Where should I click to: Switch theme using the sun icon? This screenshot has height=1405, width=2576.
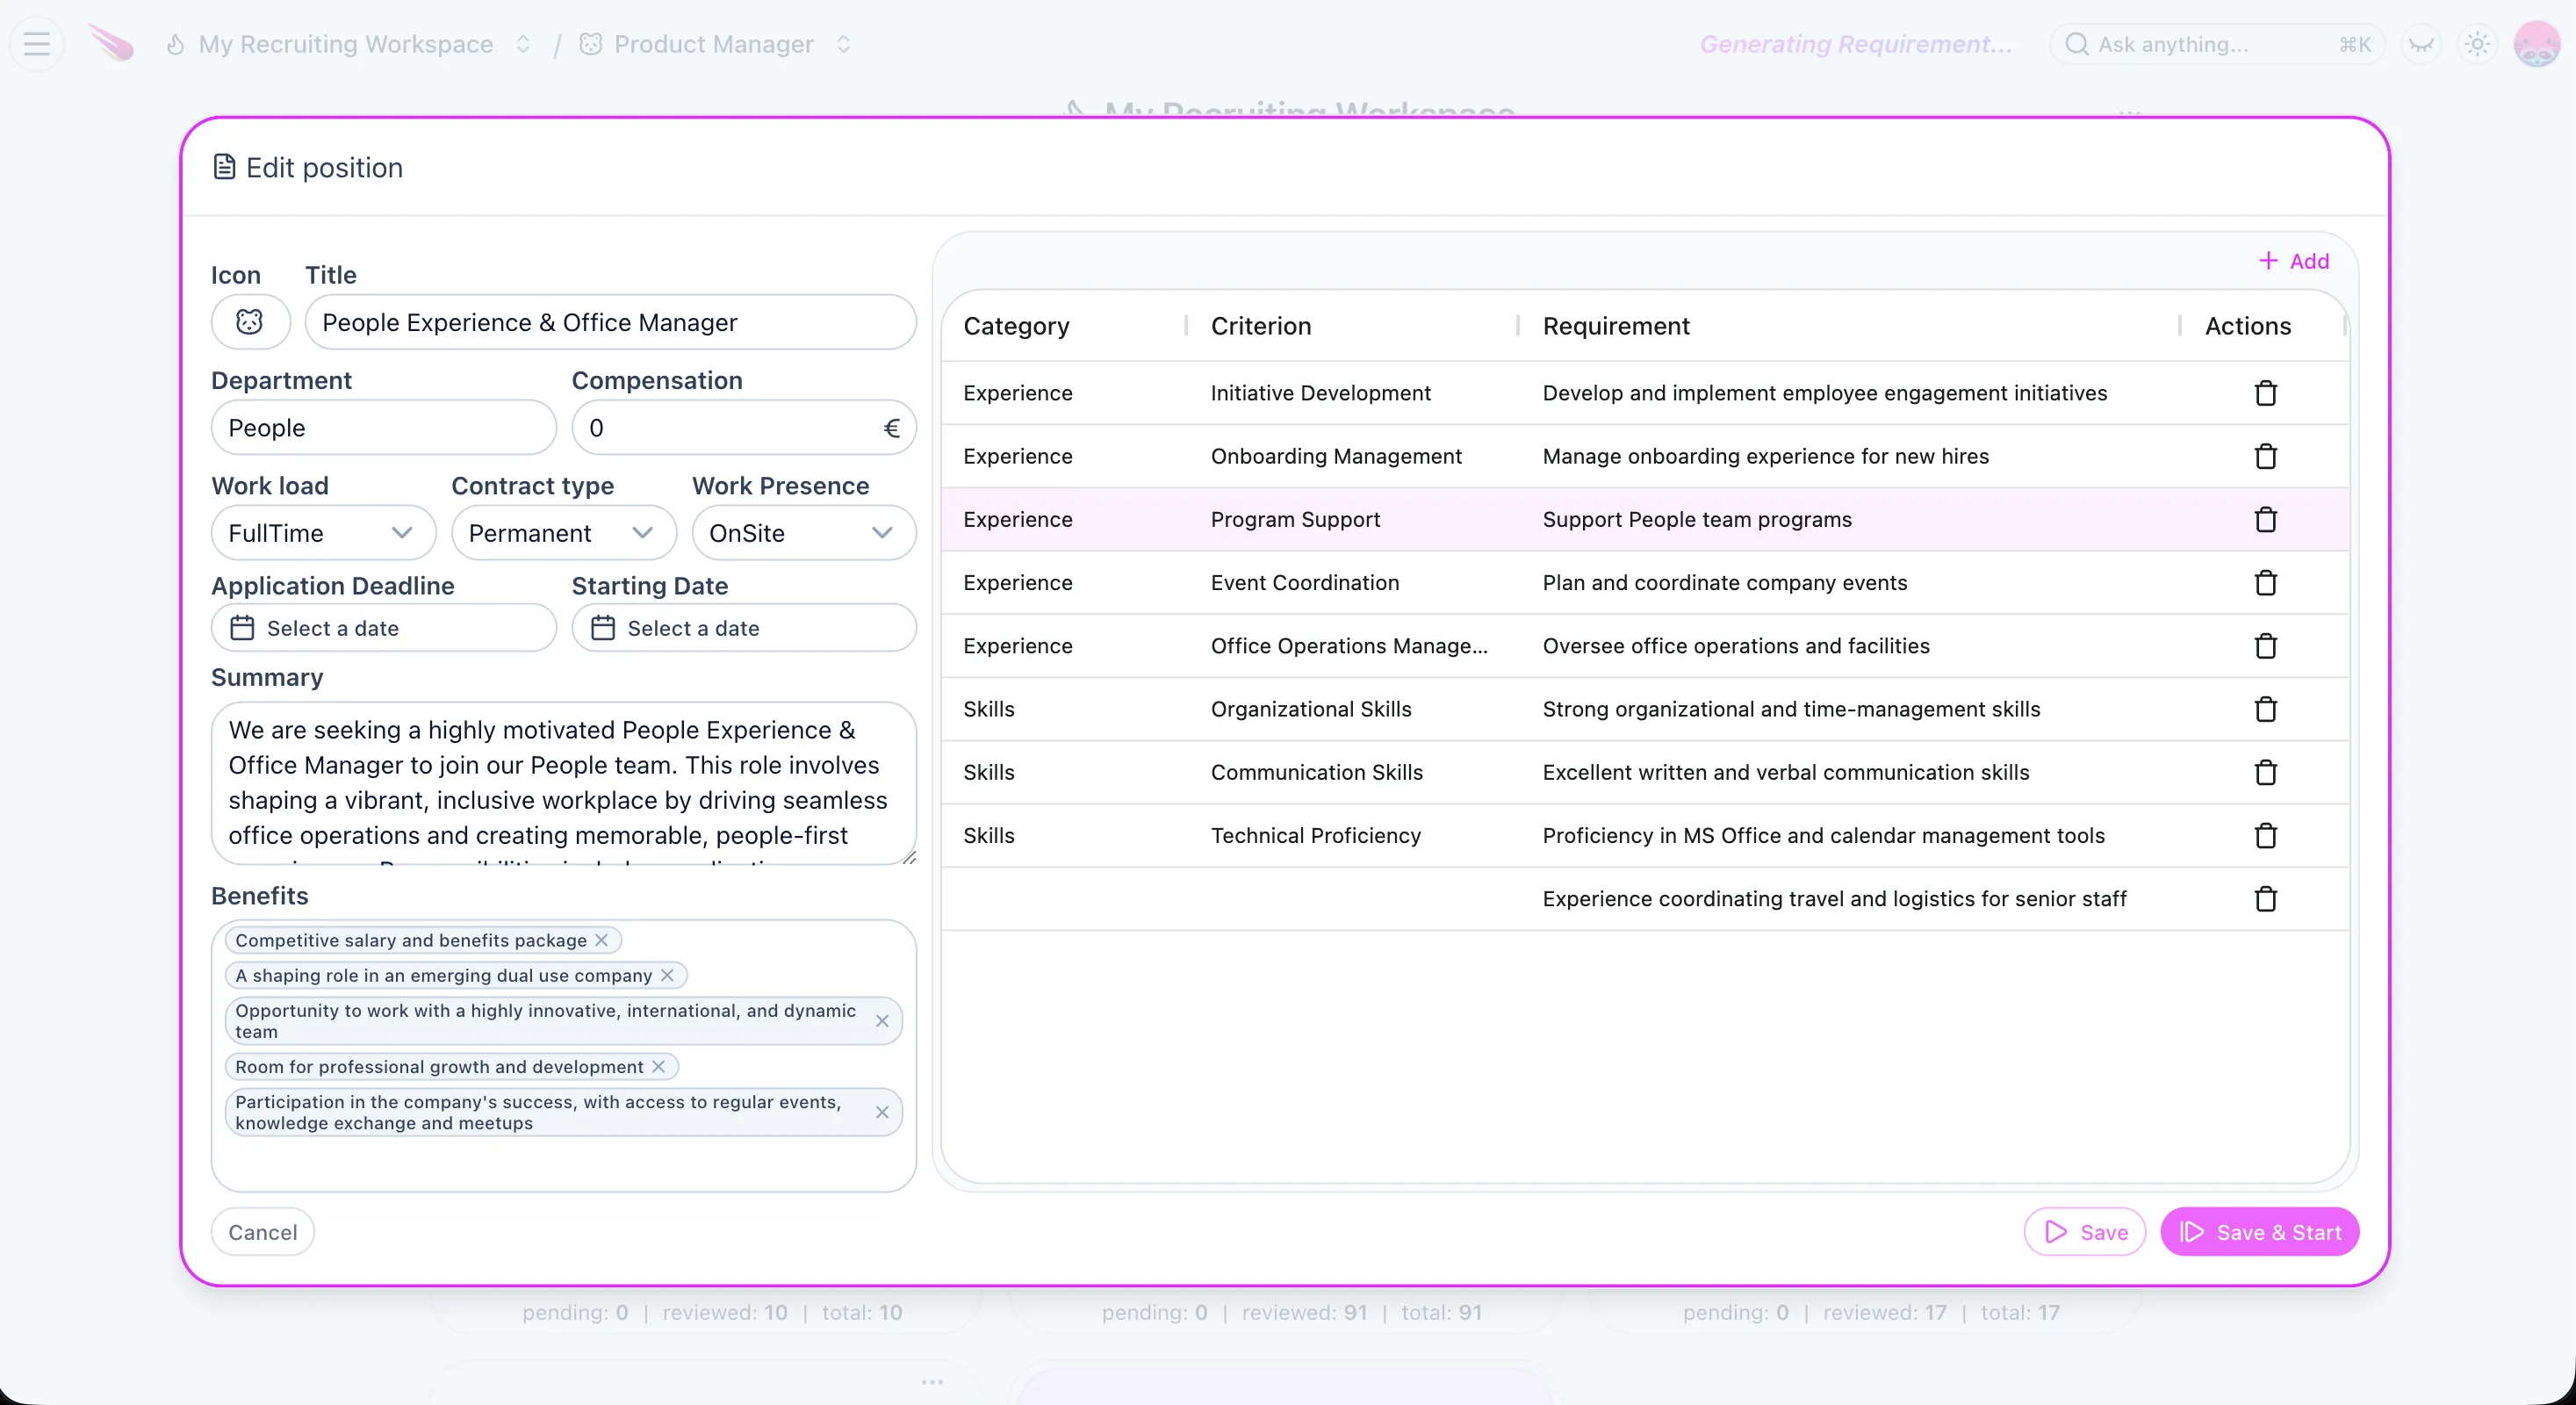coord(2478,43)
